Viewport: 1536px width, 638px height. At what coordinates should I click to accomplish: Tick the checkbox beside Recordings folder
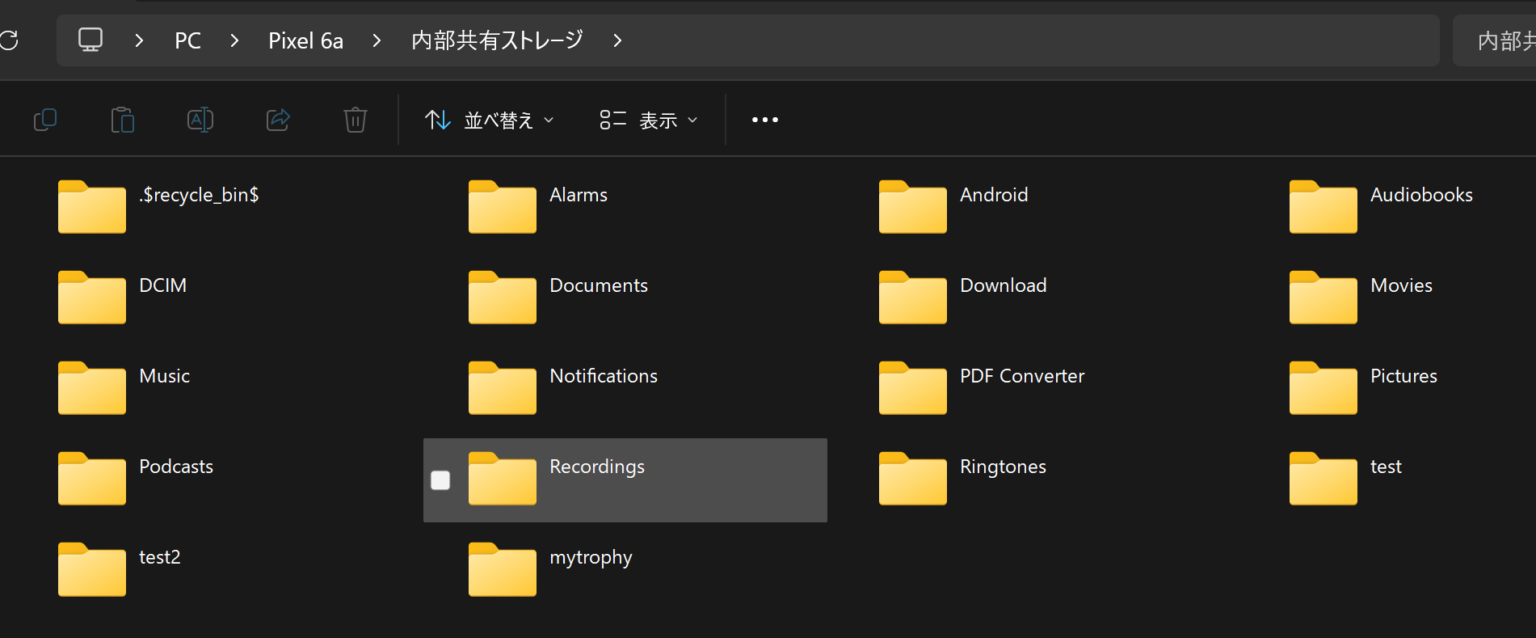[440, 481]
